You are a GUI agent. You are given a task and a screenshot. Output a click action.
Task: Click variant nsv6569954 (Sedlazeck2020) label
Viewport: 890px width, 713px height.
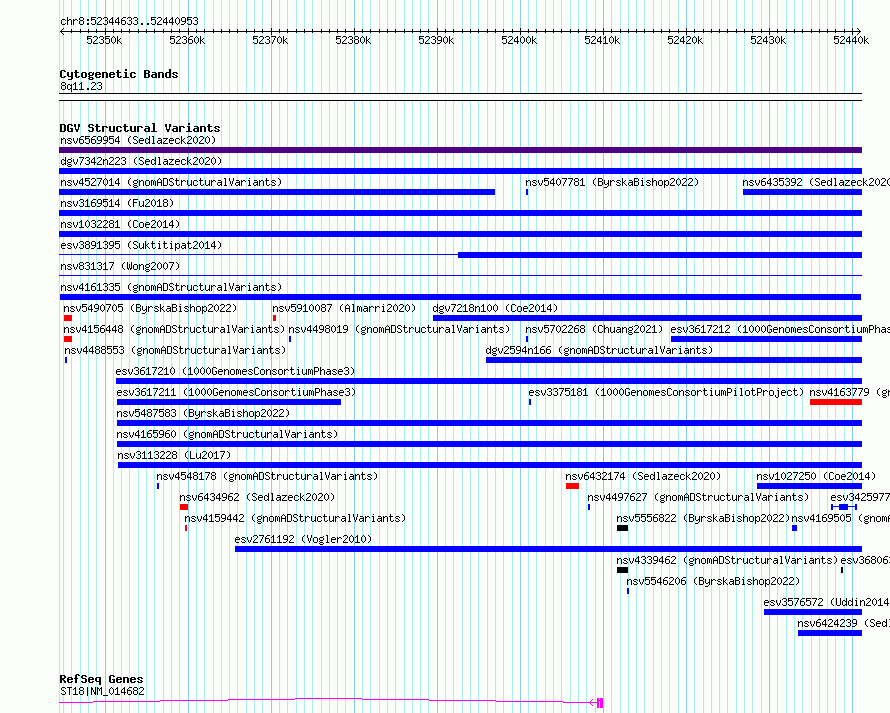[x=138, y=140]
